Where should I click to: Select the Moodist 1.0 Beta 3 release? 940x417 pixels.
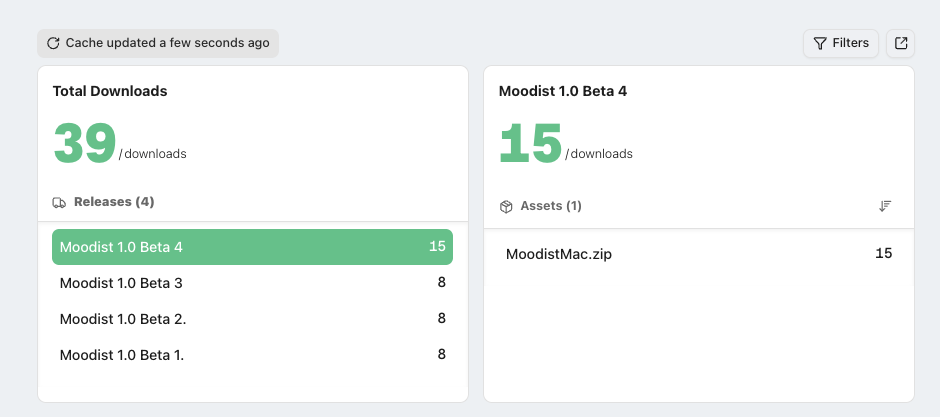(x=252, y=283)
